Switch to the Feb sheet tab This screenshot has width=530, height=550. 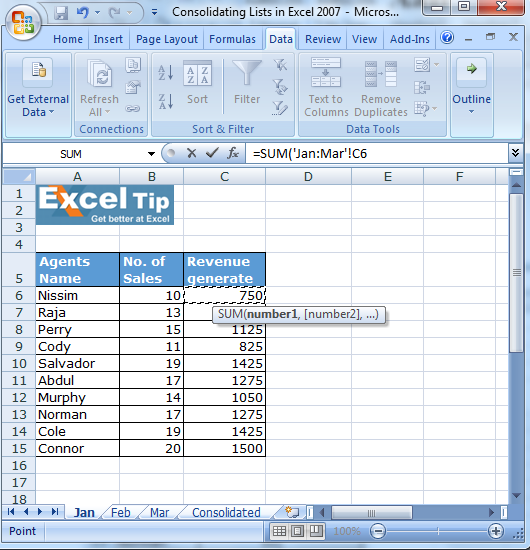pyautogui.click(x=121, y=512)
